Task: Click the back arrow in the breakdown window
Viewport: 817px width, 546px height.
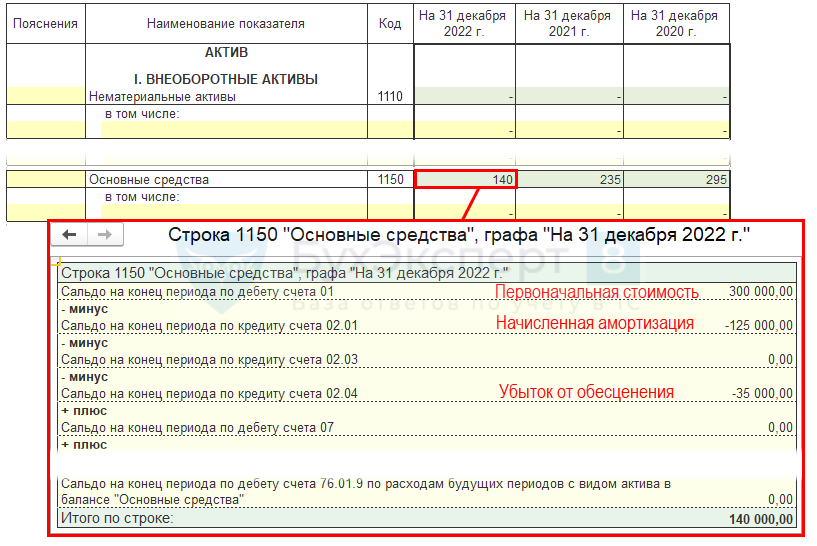Action: 70,234
